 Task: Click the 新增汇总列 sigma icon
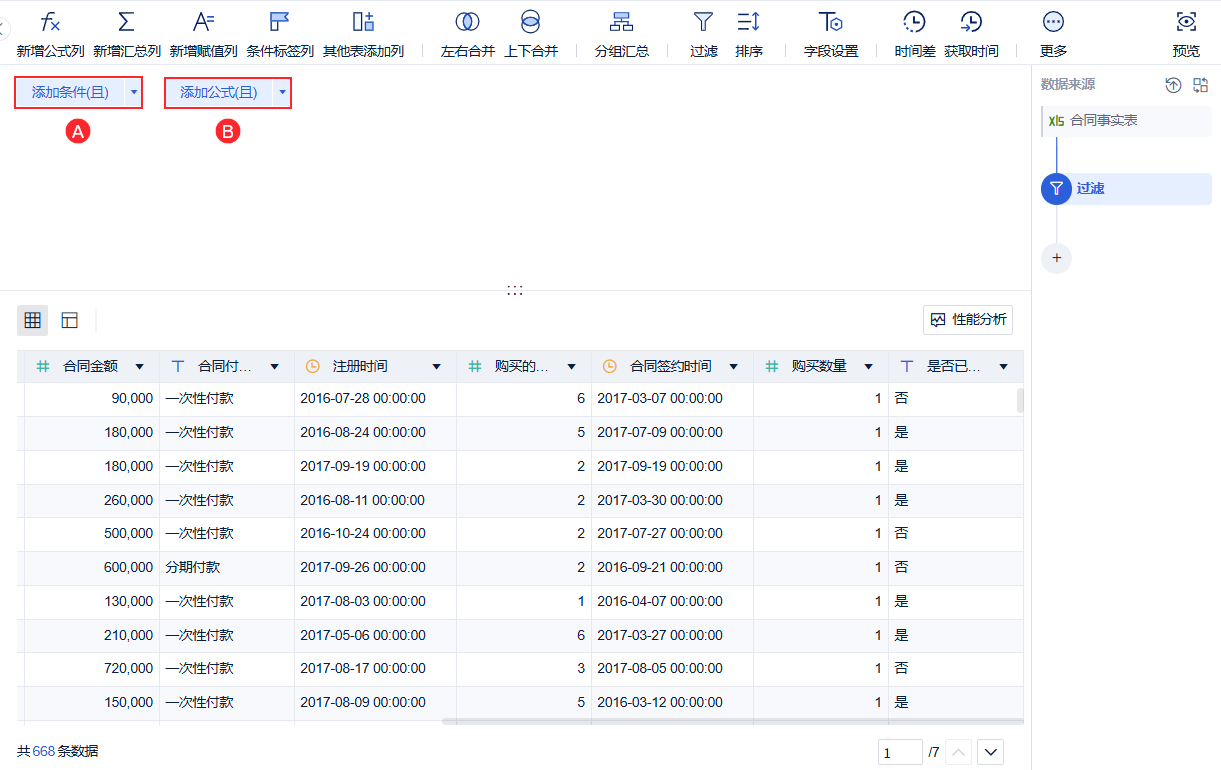point(126,22)
